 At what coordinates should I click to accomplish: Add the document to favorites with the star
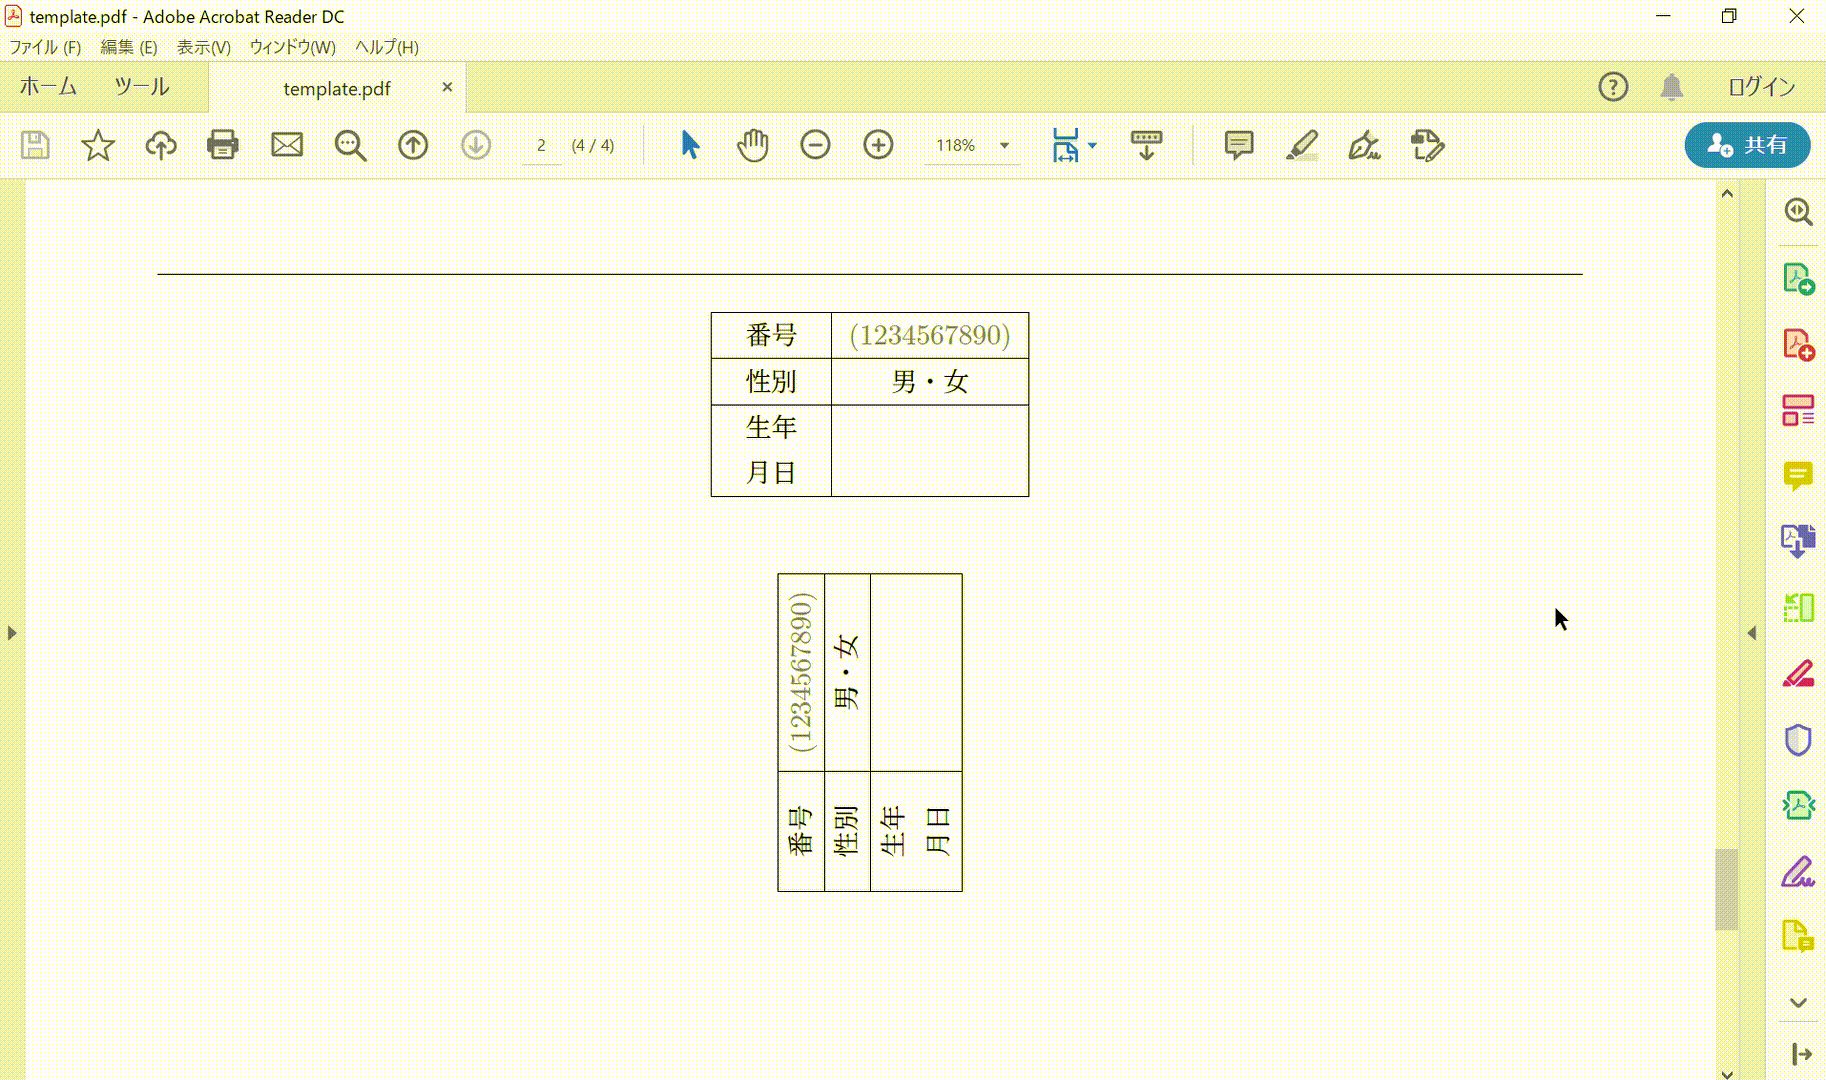tap(99, 145)
